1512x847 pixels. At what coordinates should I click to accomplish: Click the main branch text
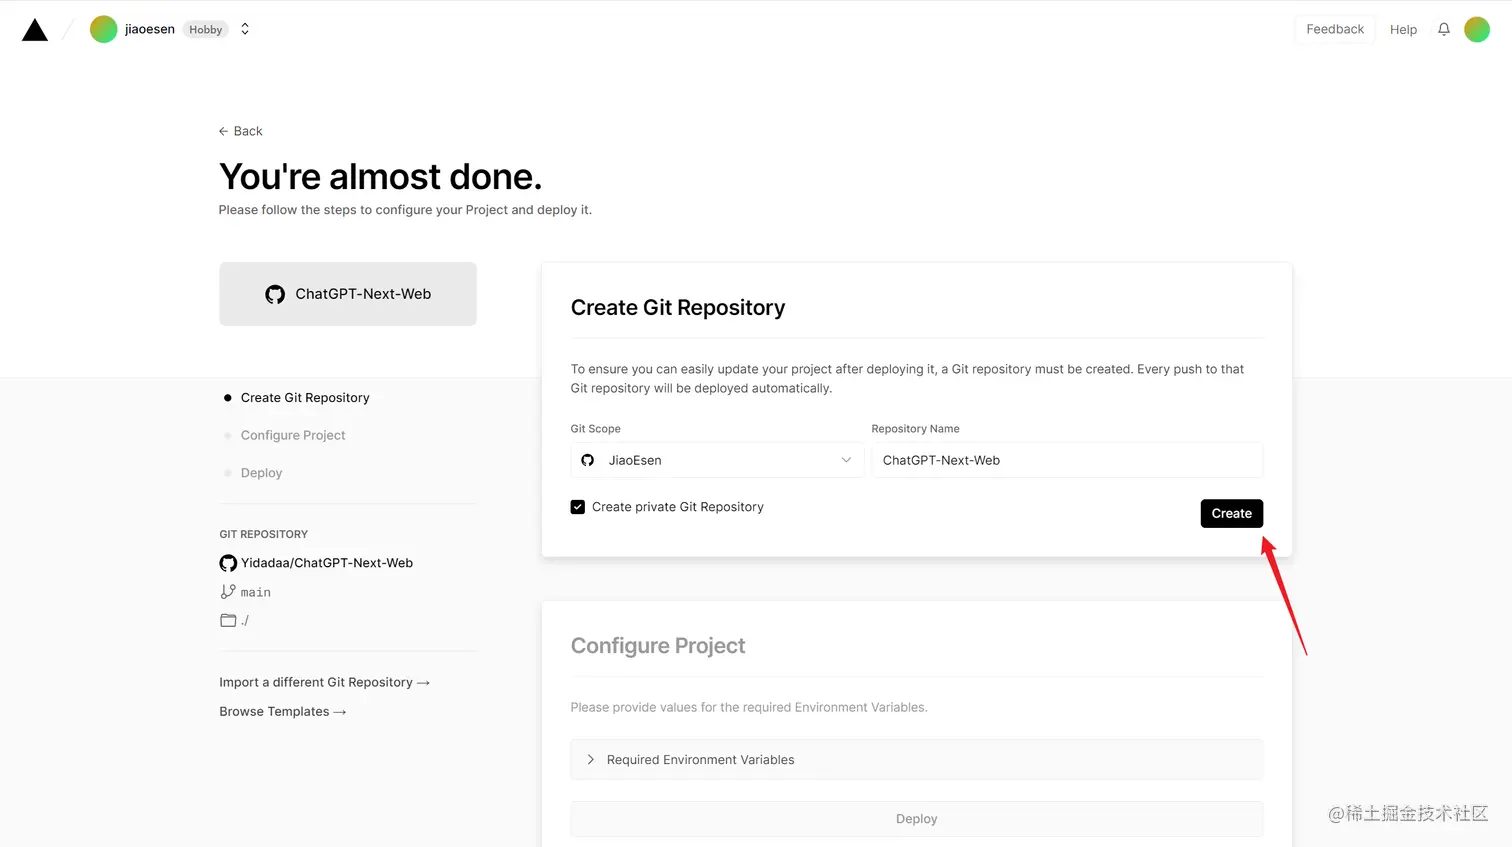(256, 592)
